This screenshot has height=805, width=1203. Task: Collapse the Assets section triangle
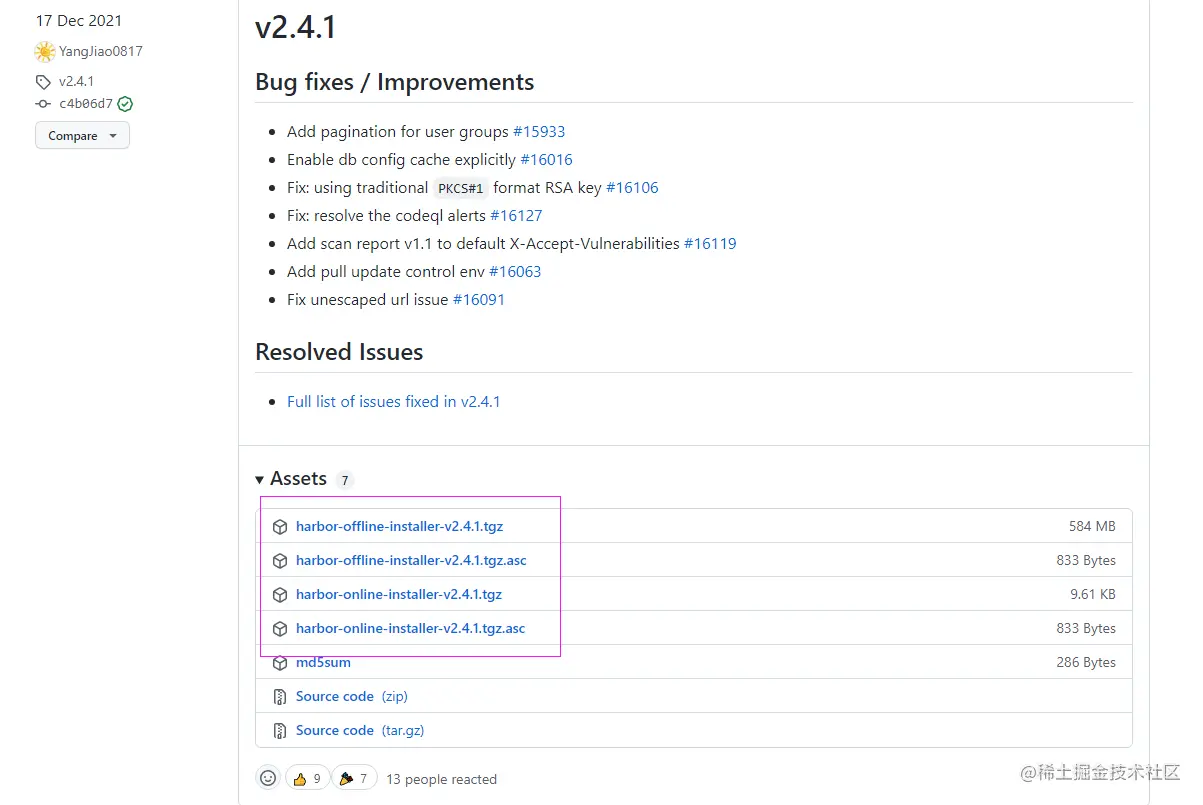click(260, 480)
